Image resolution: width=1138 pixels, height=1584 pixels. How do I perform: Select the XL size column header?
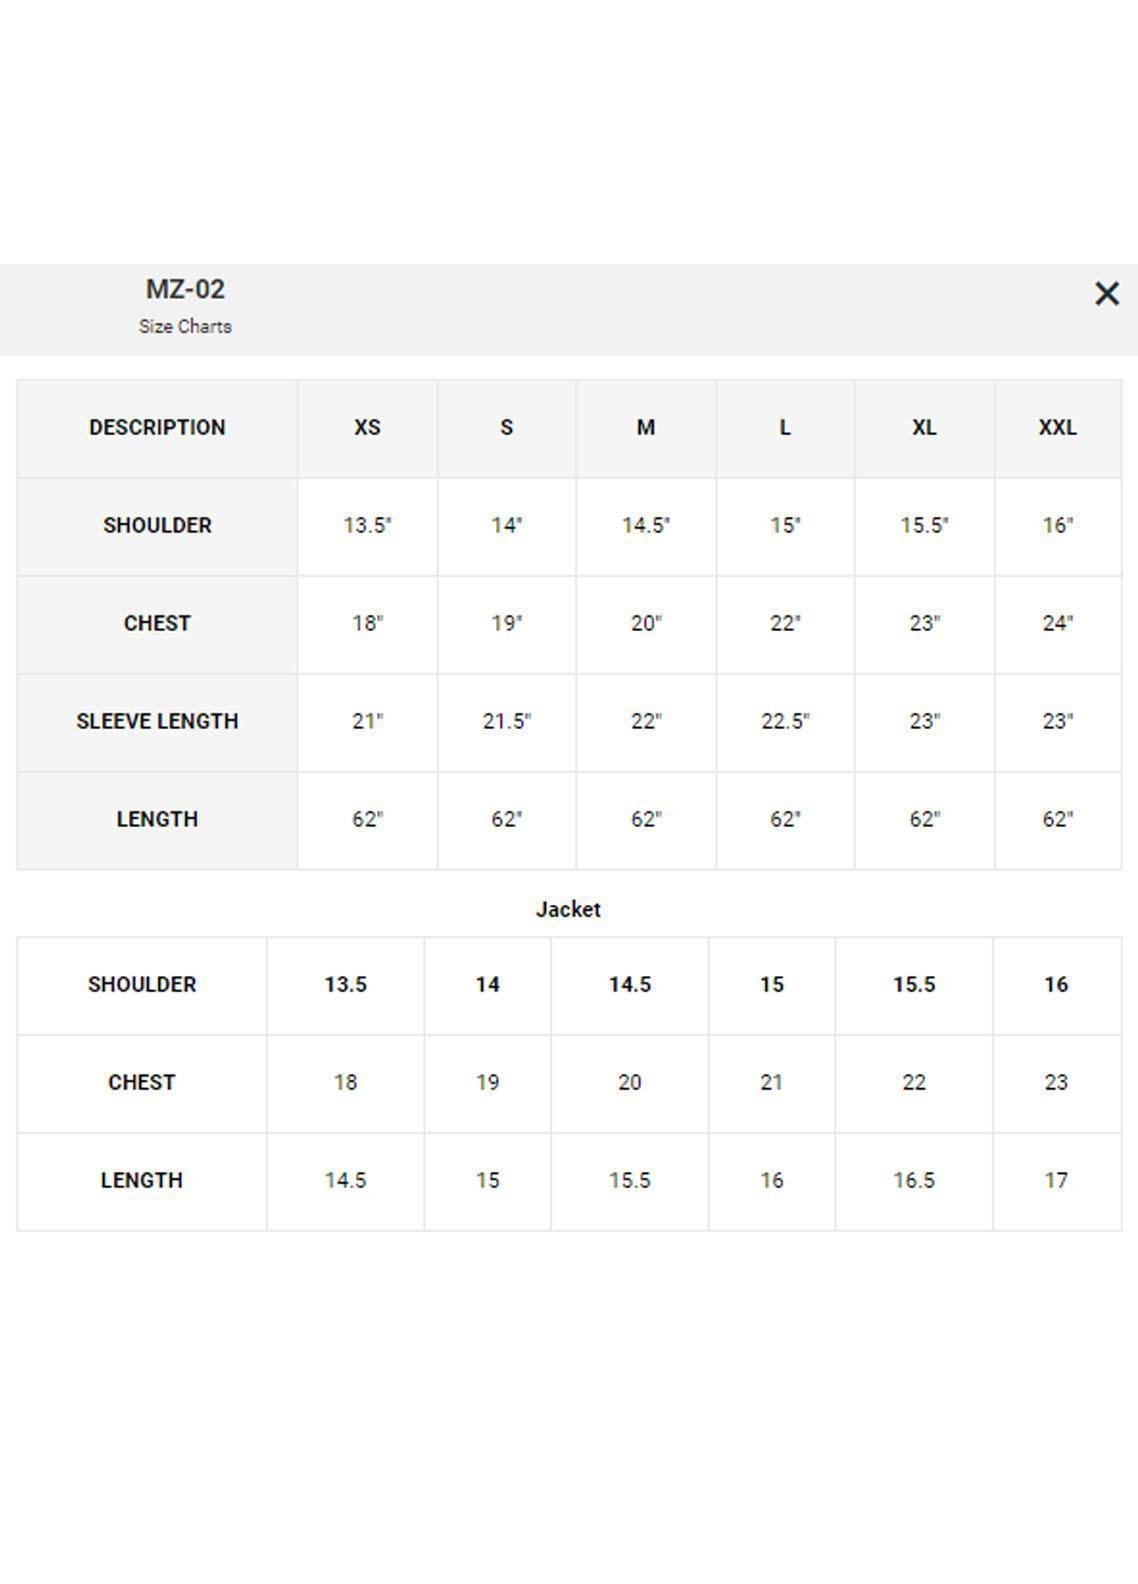click(x=924, y=428)
